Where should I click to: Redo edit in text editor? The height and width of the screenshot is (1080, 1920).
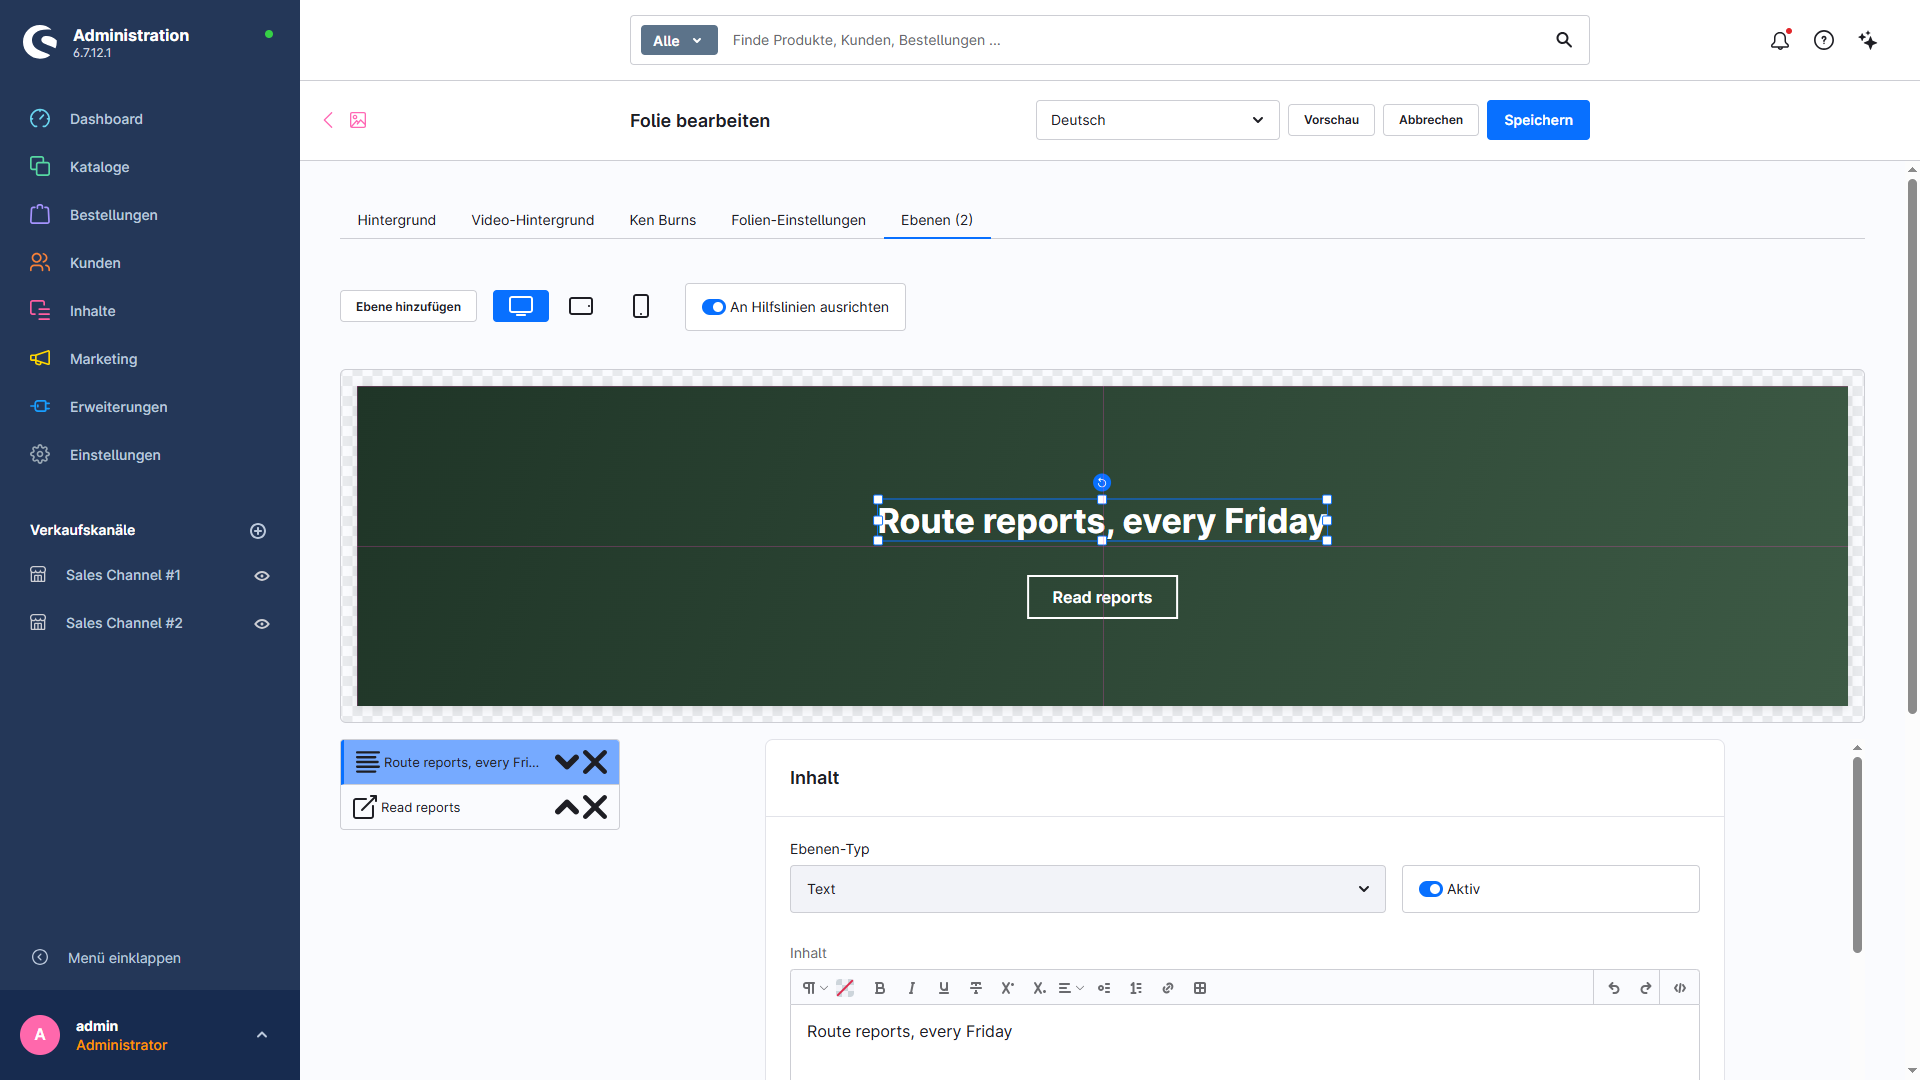(x=1646, y=988)
